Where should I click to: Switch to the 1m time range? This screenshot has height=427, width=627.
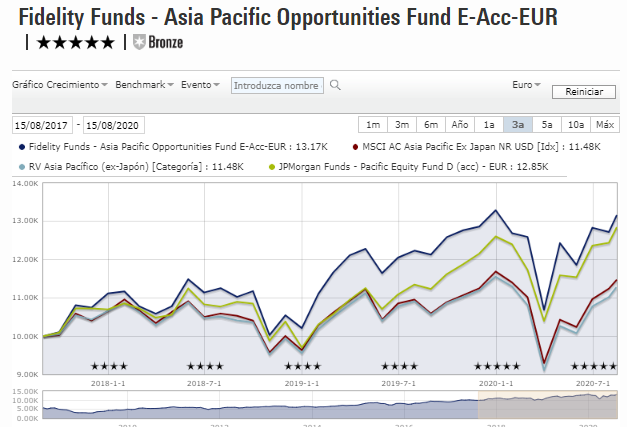pos(373,125)
